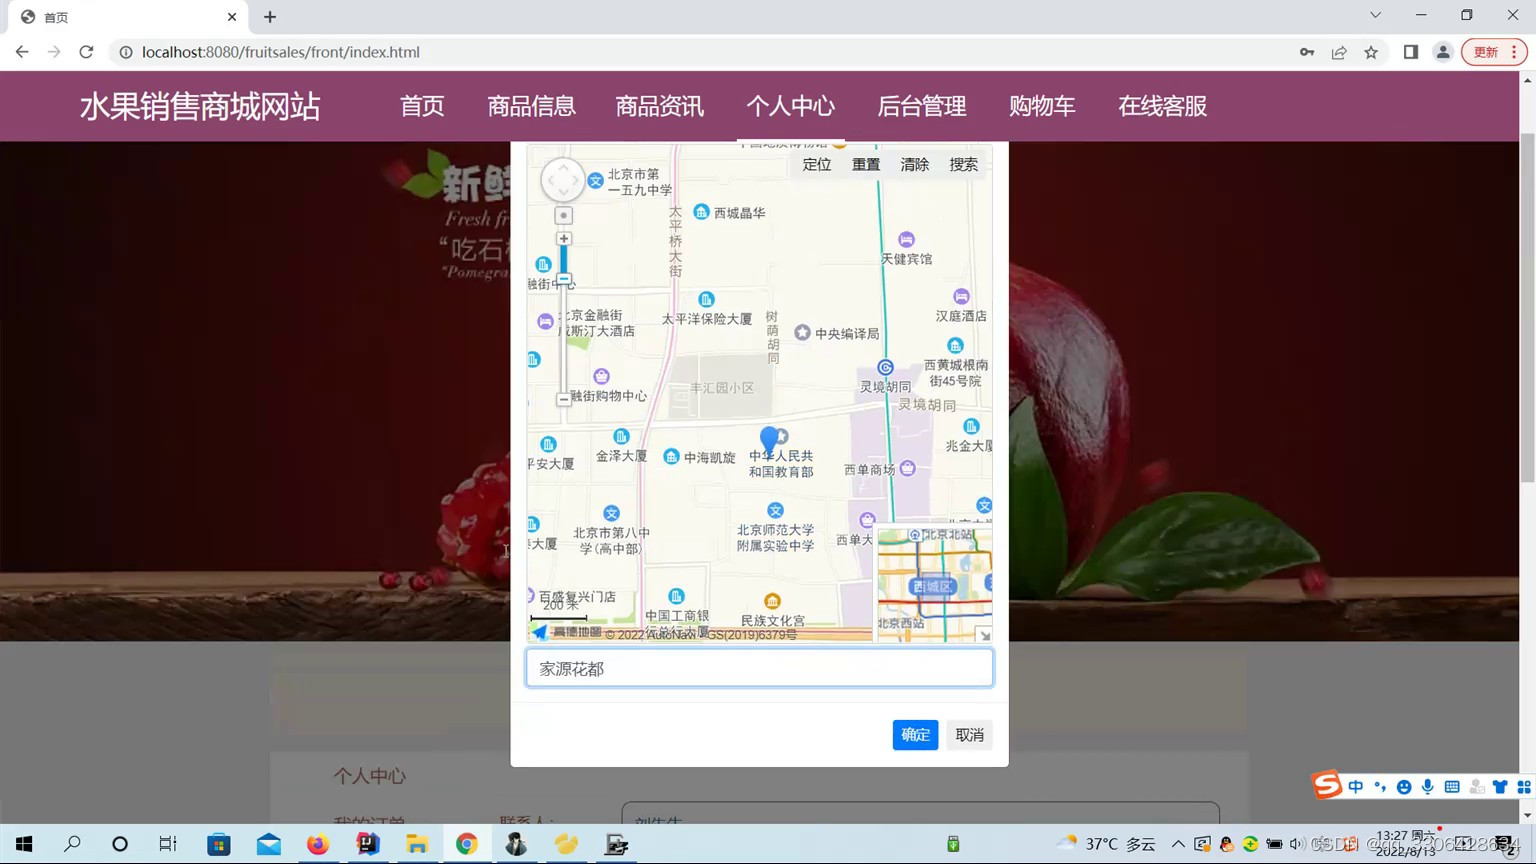Open Firefox from the taskbar

pos(318,844)
